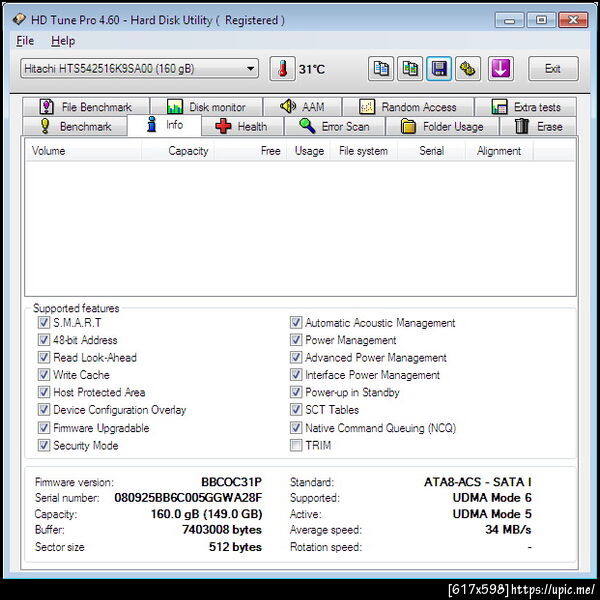Screen dimensions: 600x600
Task: Click the copy info to clipboard icon
Action: pyautogui.click(x=381, y=69)
